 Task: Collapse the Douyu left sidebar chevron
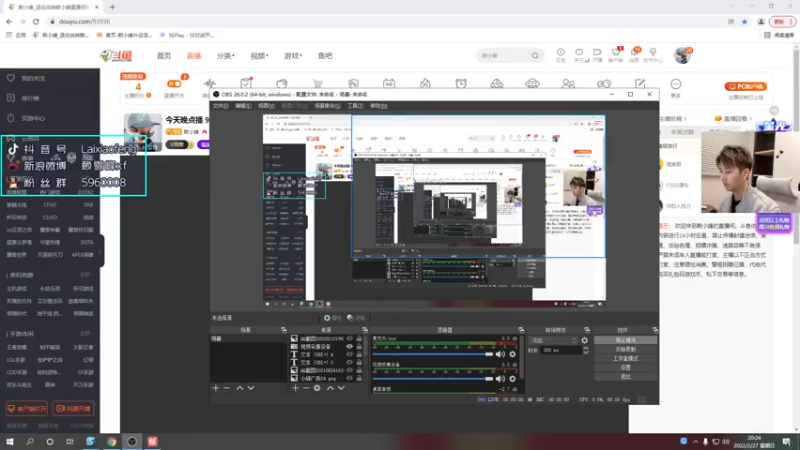101,252
